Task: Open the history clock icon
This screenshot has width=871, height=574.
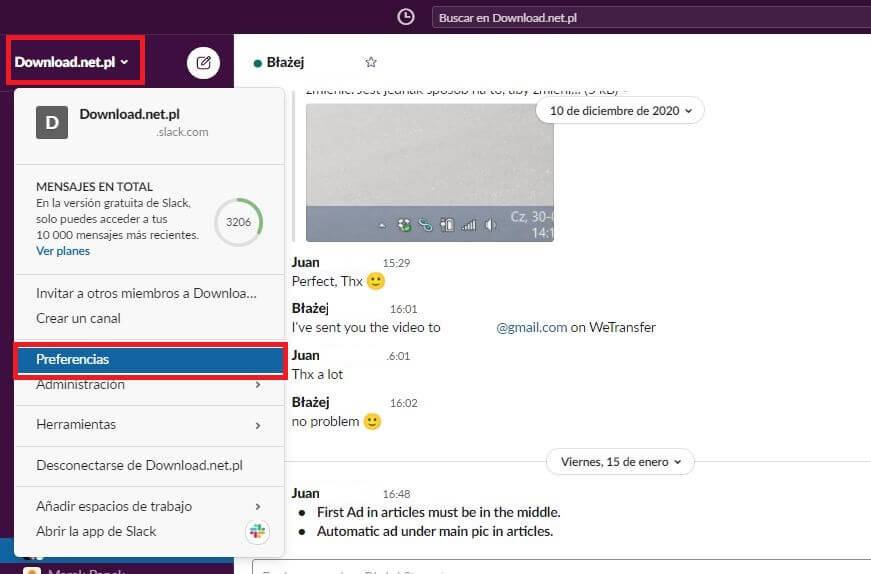Action: [406, 17]
